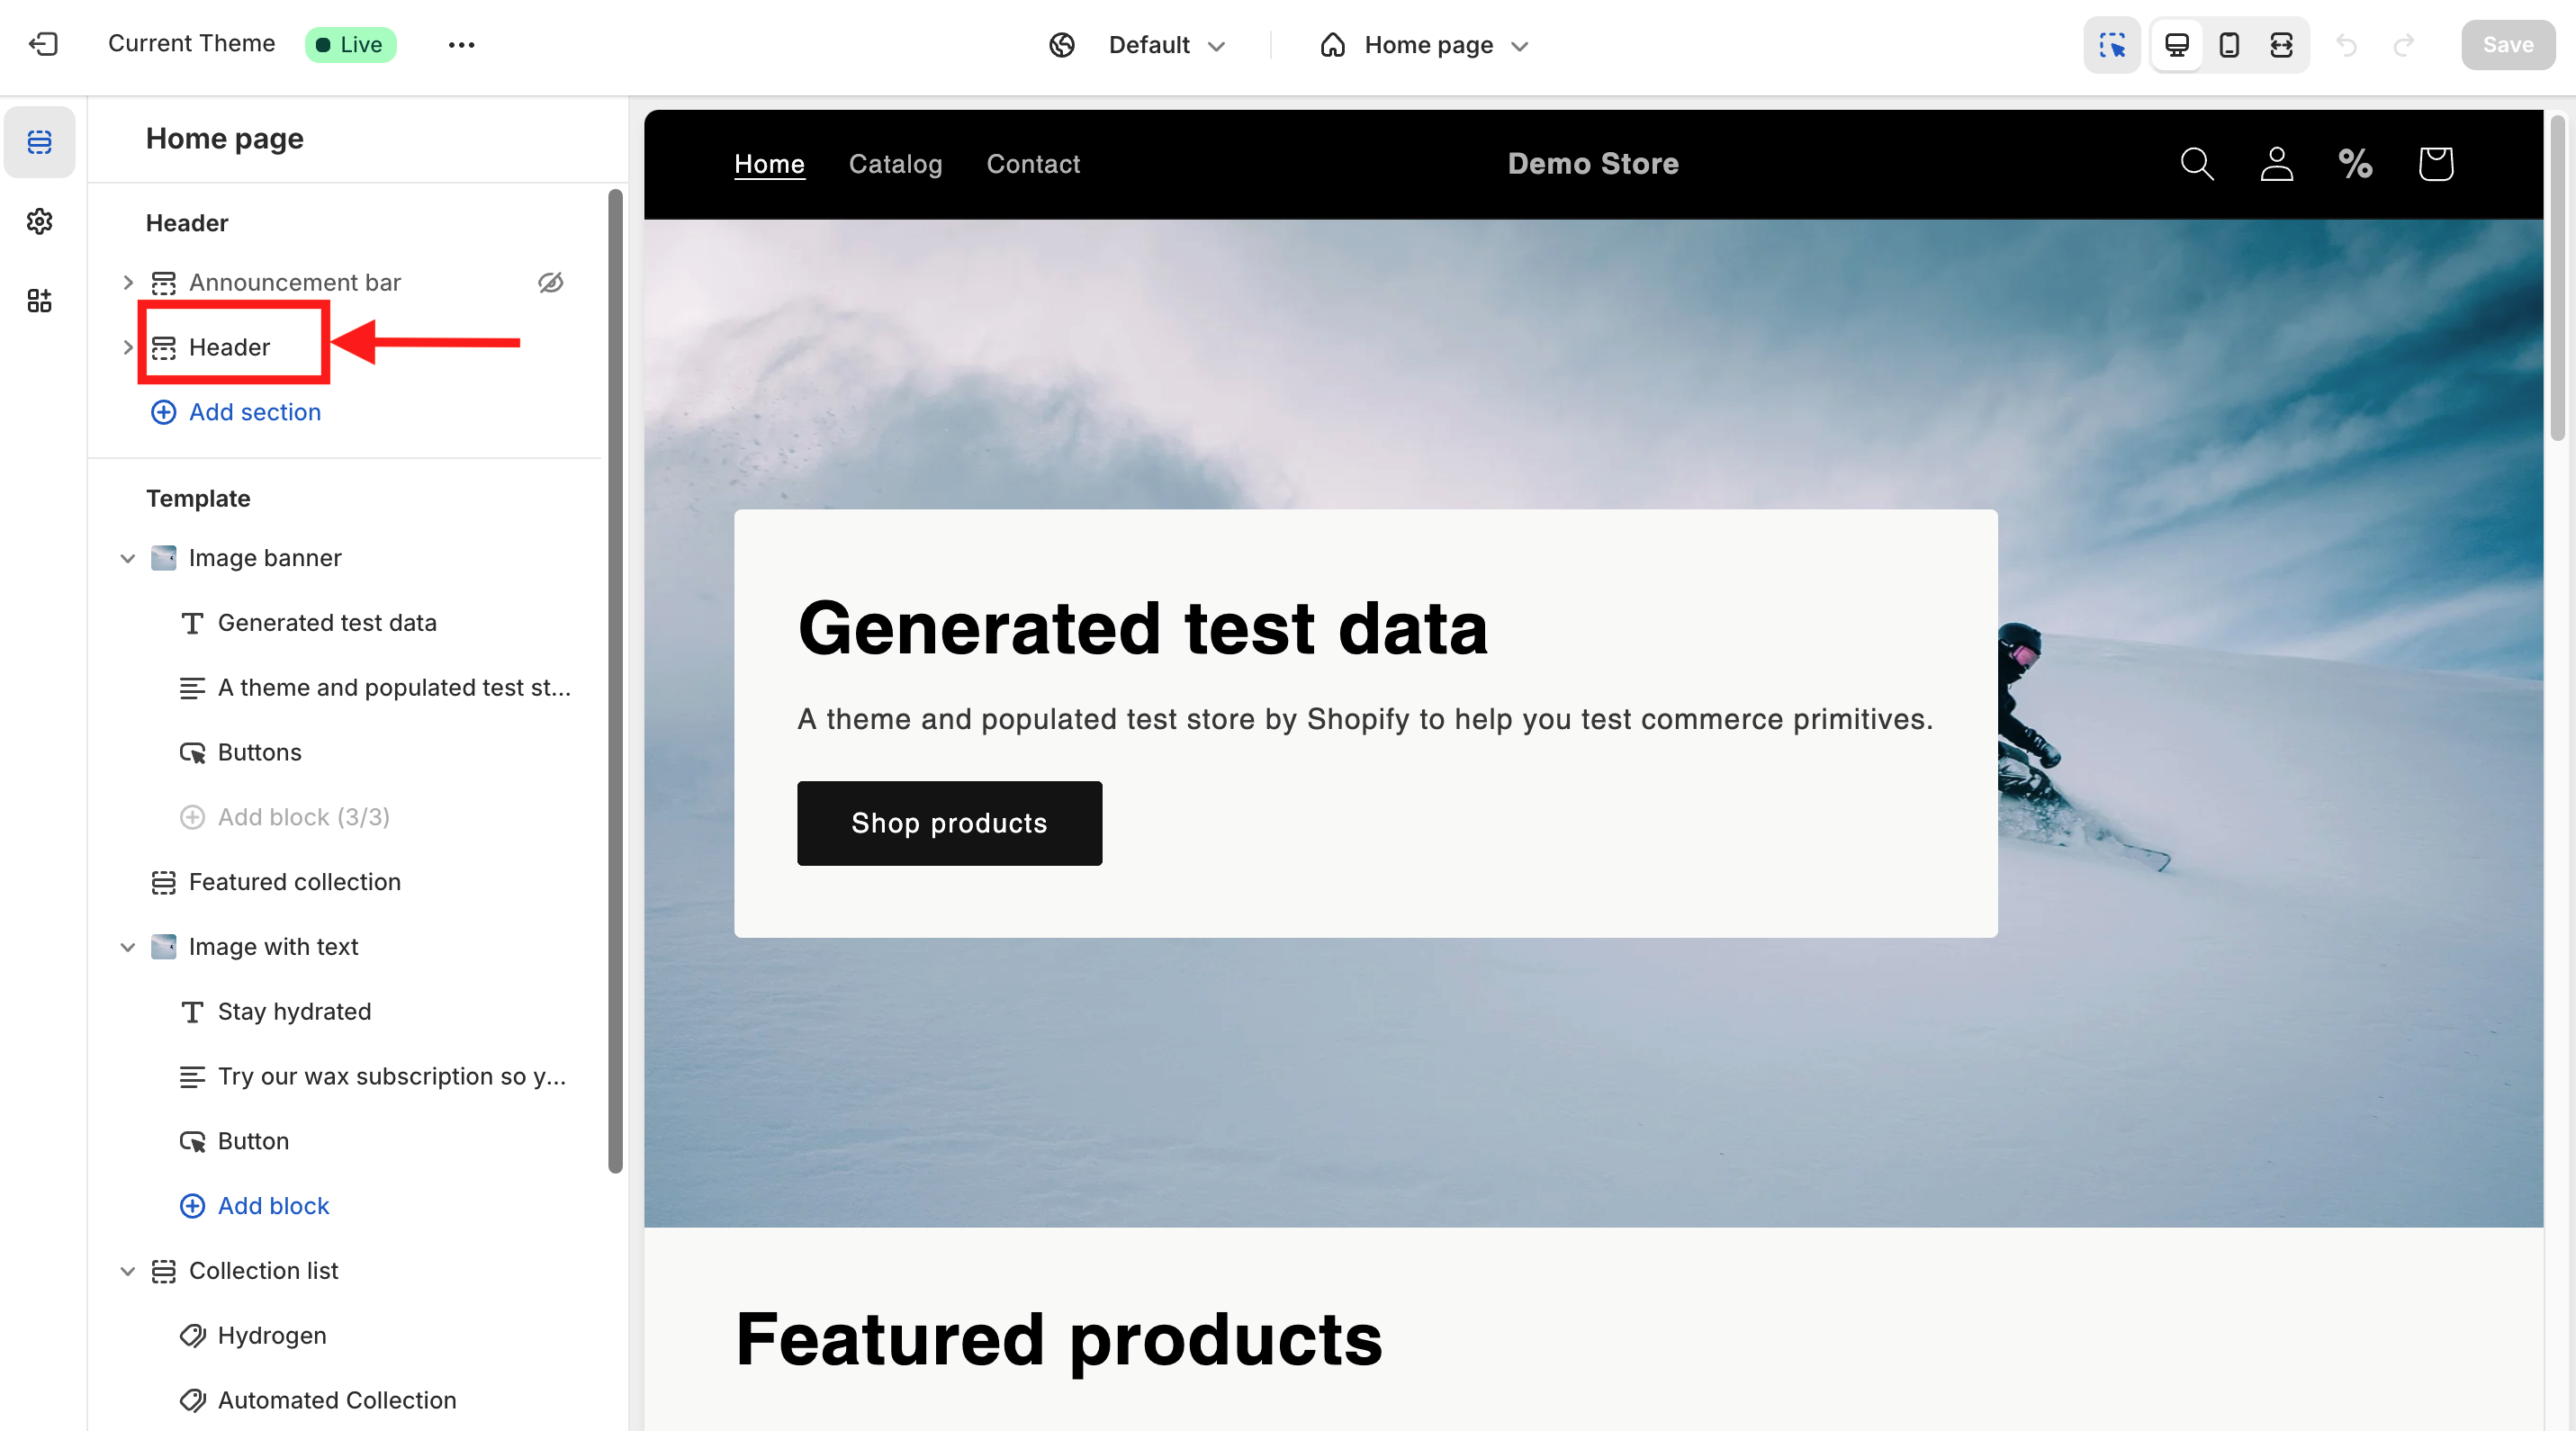2576x1431 pixels.
Task: Open App embeds sidebar icon
Action: pyautogui.click(x=40, y=301)
